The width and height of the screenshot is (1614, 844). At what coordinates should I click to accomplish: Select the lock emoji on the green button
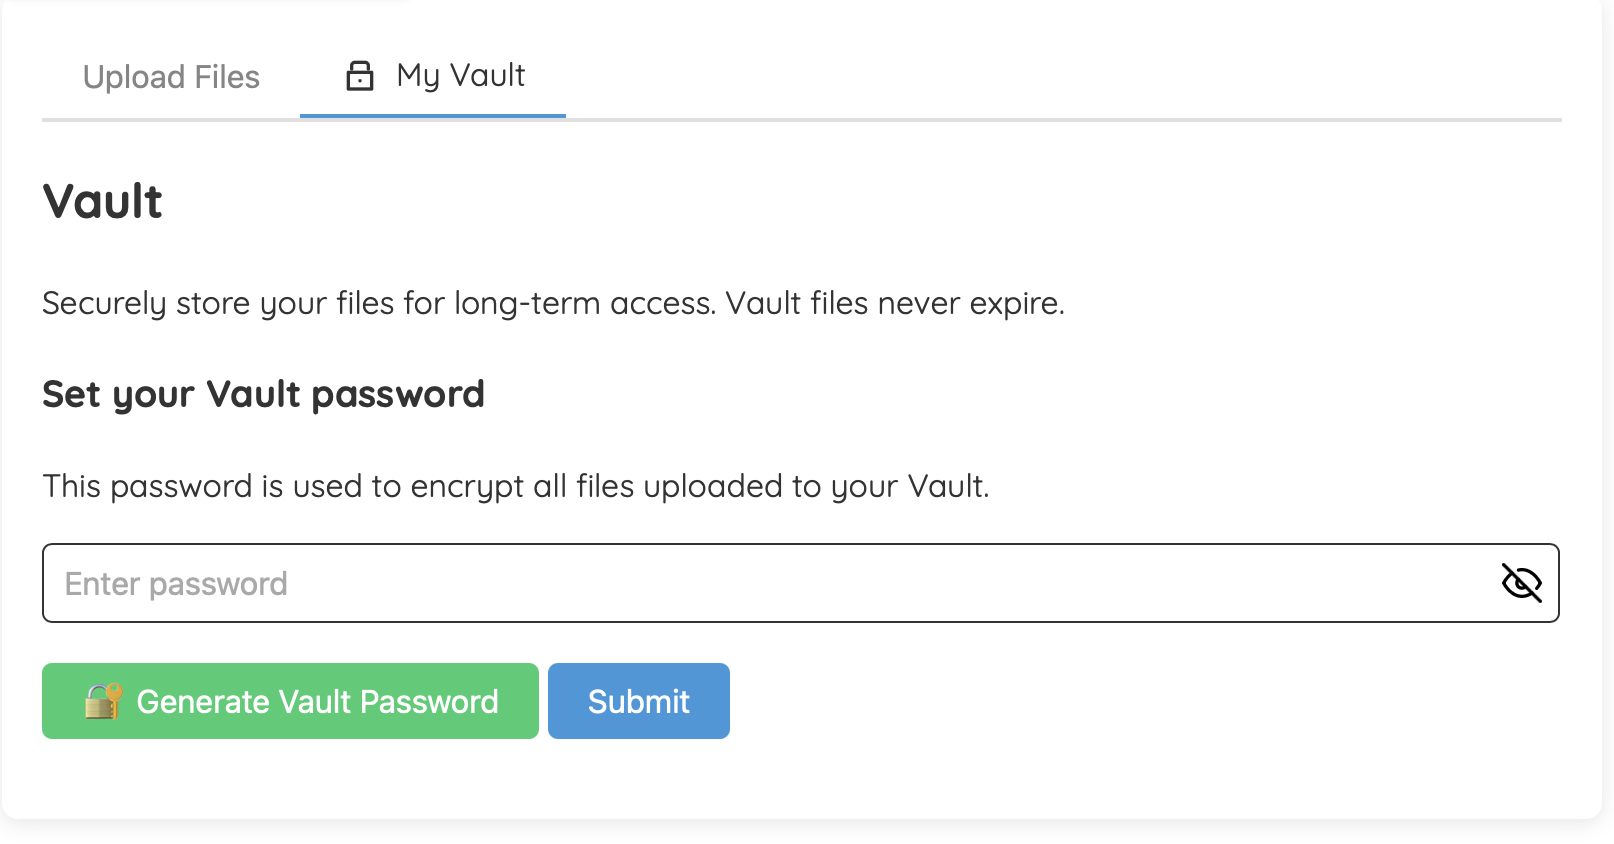pyautogui.click(x=103, y=701)
